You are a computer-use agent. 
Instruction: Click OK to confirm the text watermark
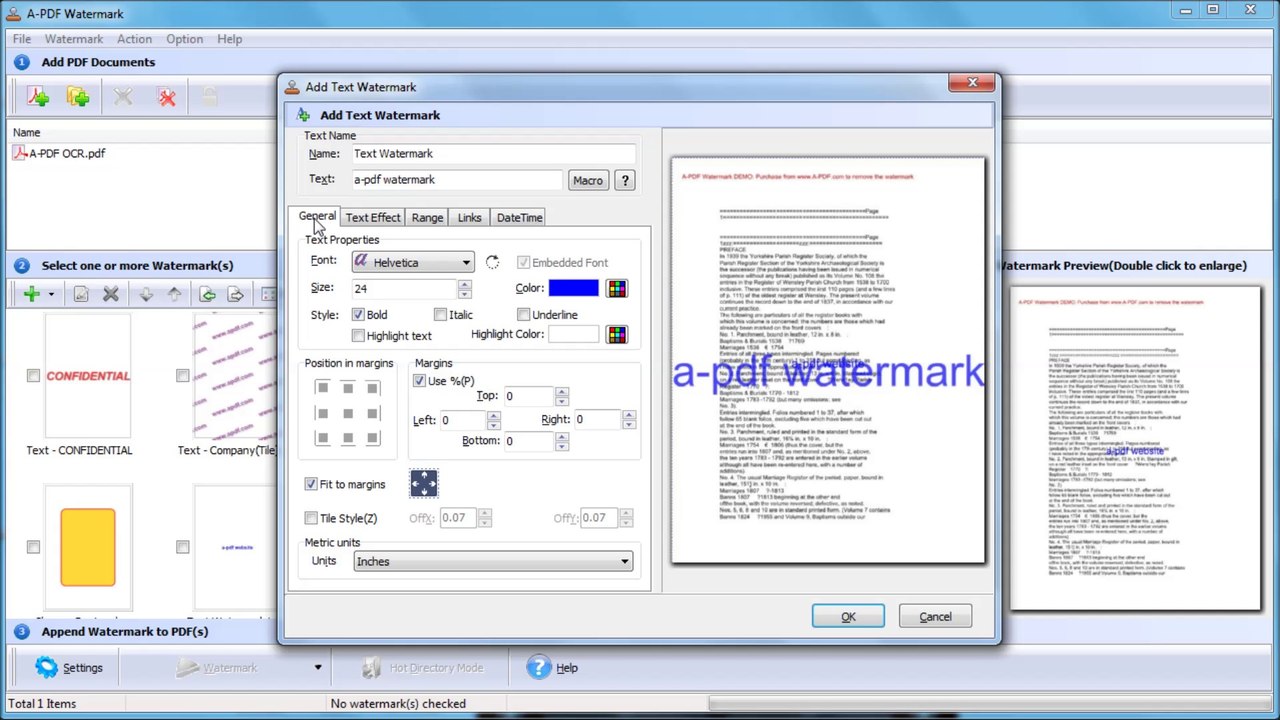(x=848, y=617)
